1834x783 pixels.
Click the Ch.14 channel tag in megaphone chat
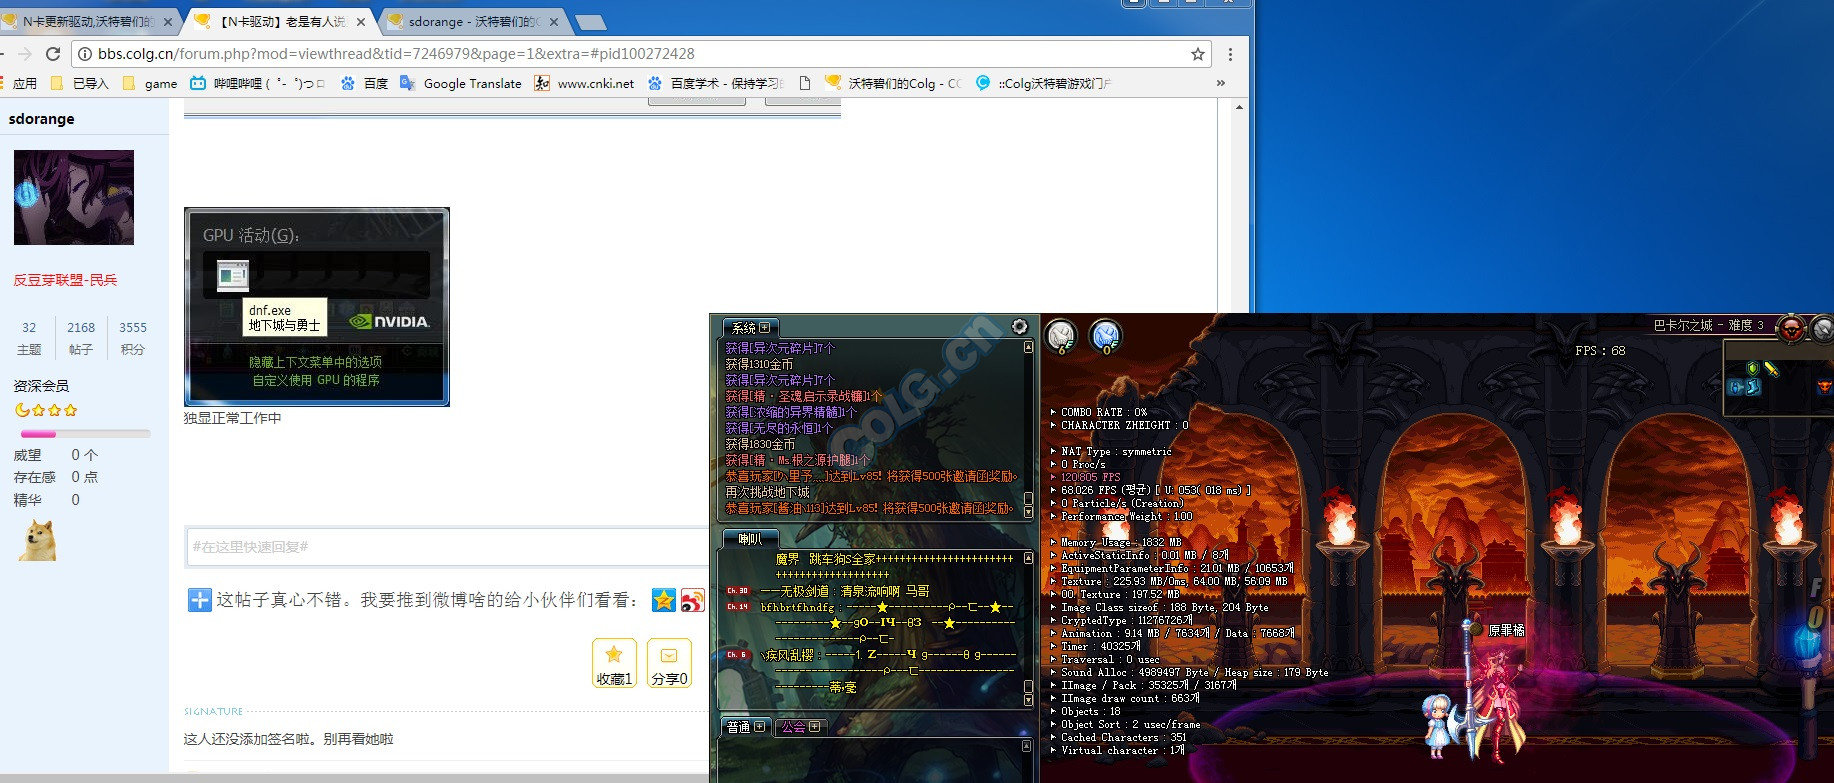(x=738, y=607)
